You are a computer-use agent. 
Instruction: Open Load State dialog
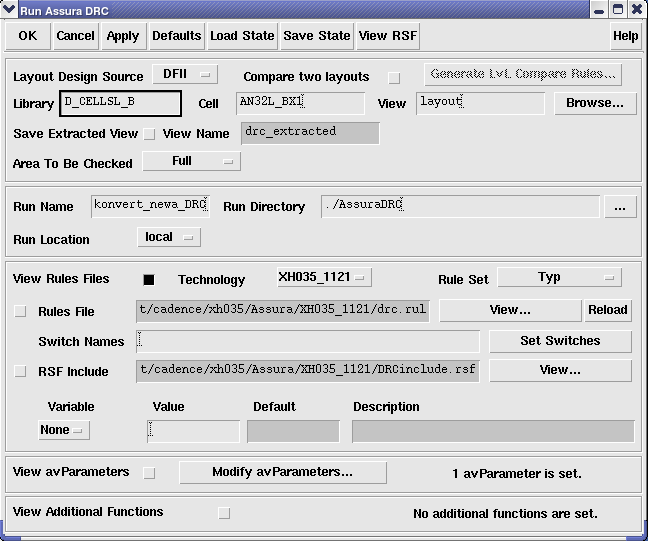242,36
